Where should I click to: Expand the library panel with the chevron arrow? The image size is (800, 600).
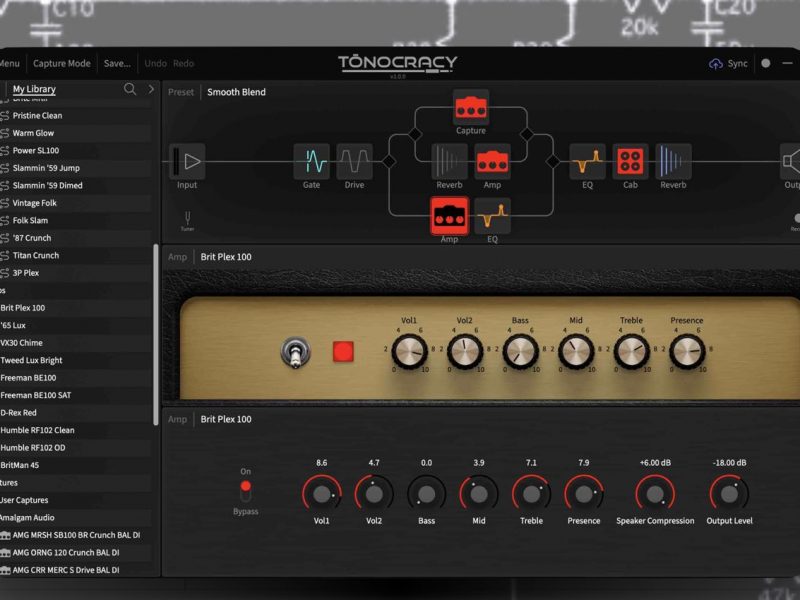(151, 89)
